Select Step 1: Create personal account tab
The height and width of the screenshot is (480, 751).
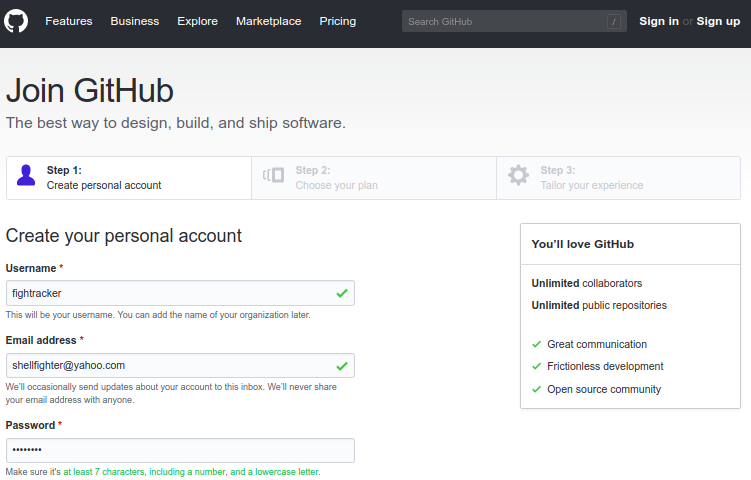click(129, 178)
